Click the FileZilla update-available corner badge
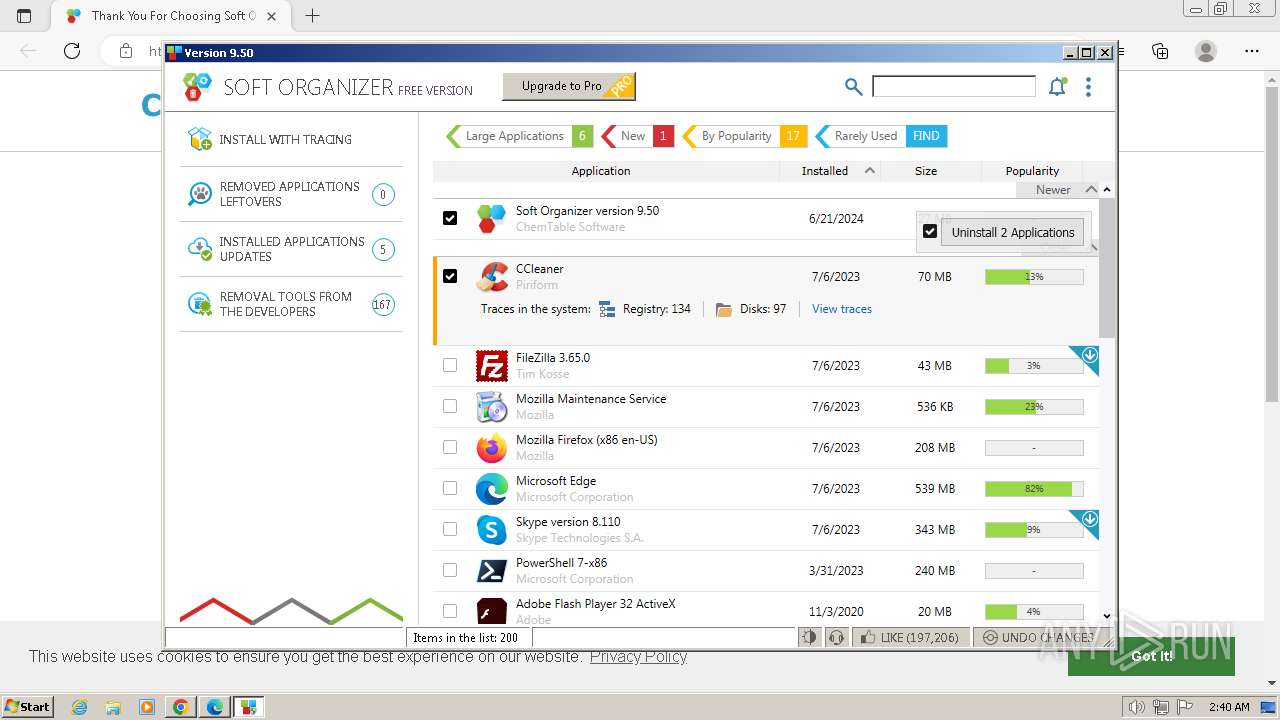 1089,355
